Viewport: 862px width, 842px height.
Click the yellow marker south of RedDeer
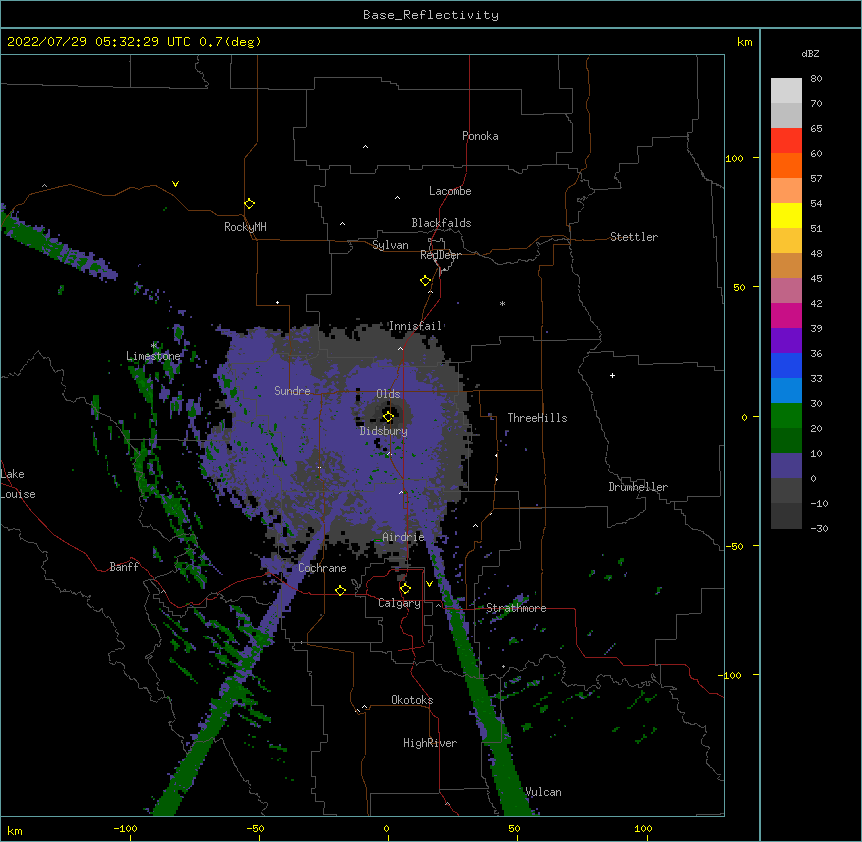point(426,281)
